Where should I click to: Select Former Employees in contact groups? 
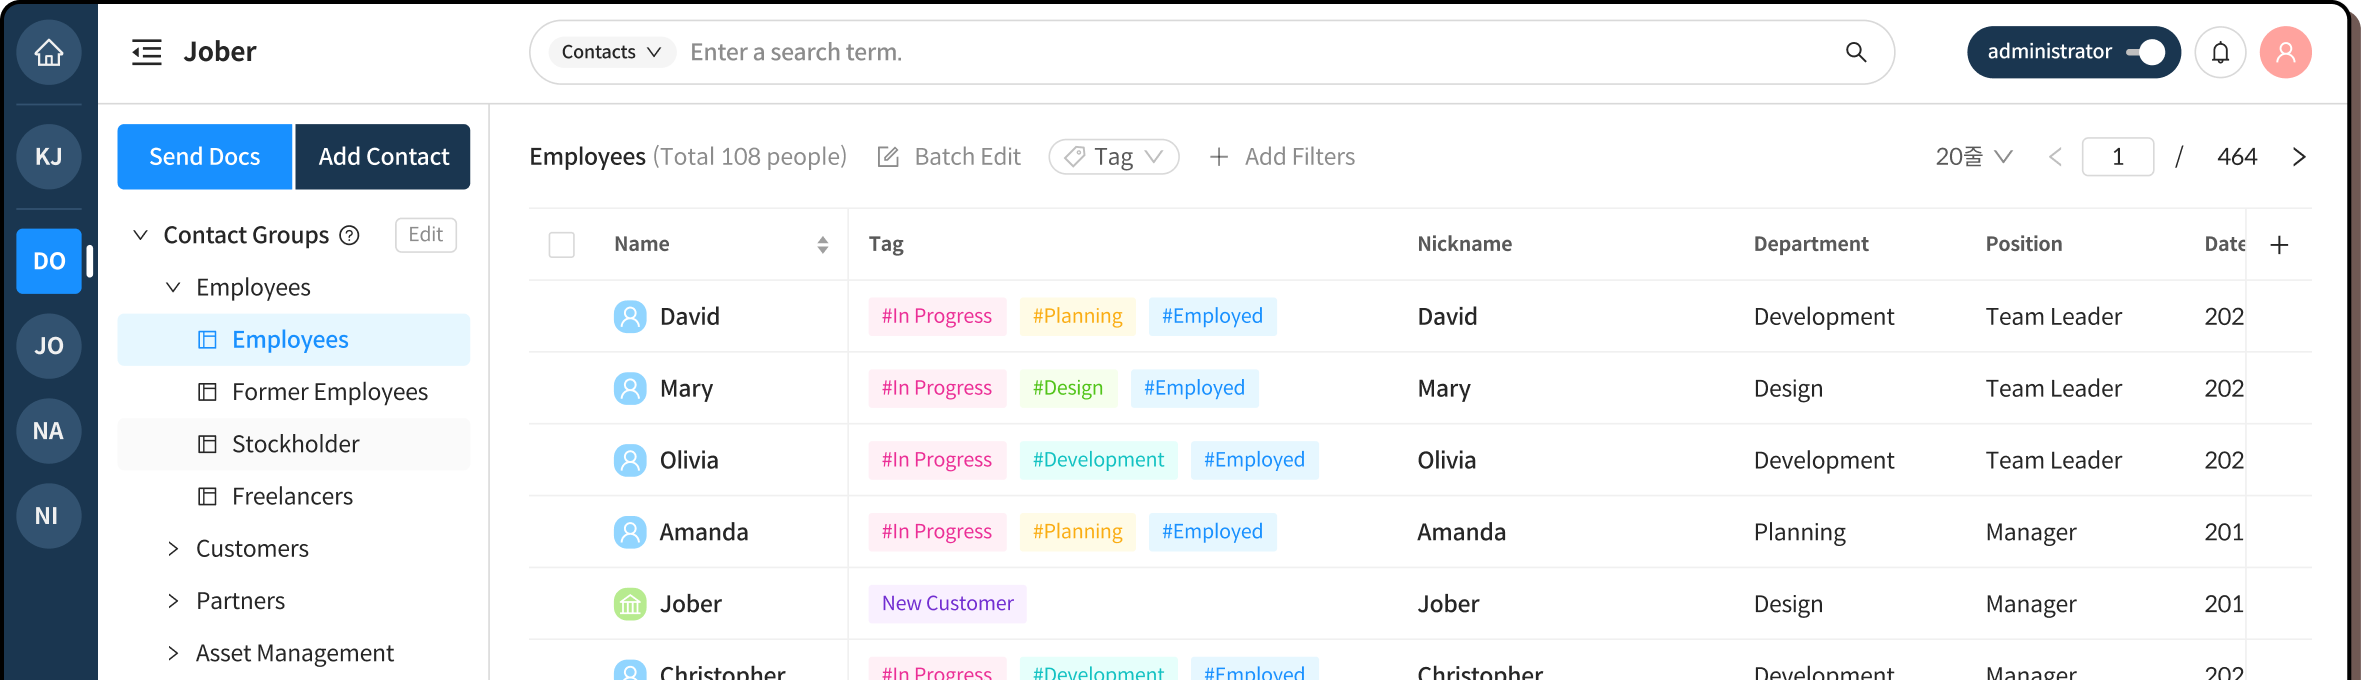click(x=329, y=392)
